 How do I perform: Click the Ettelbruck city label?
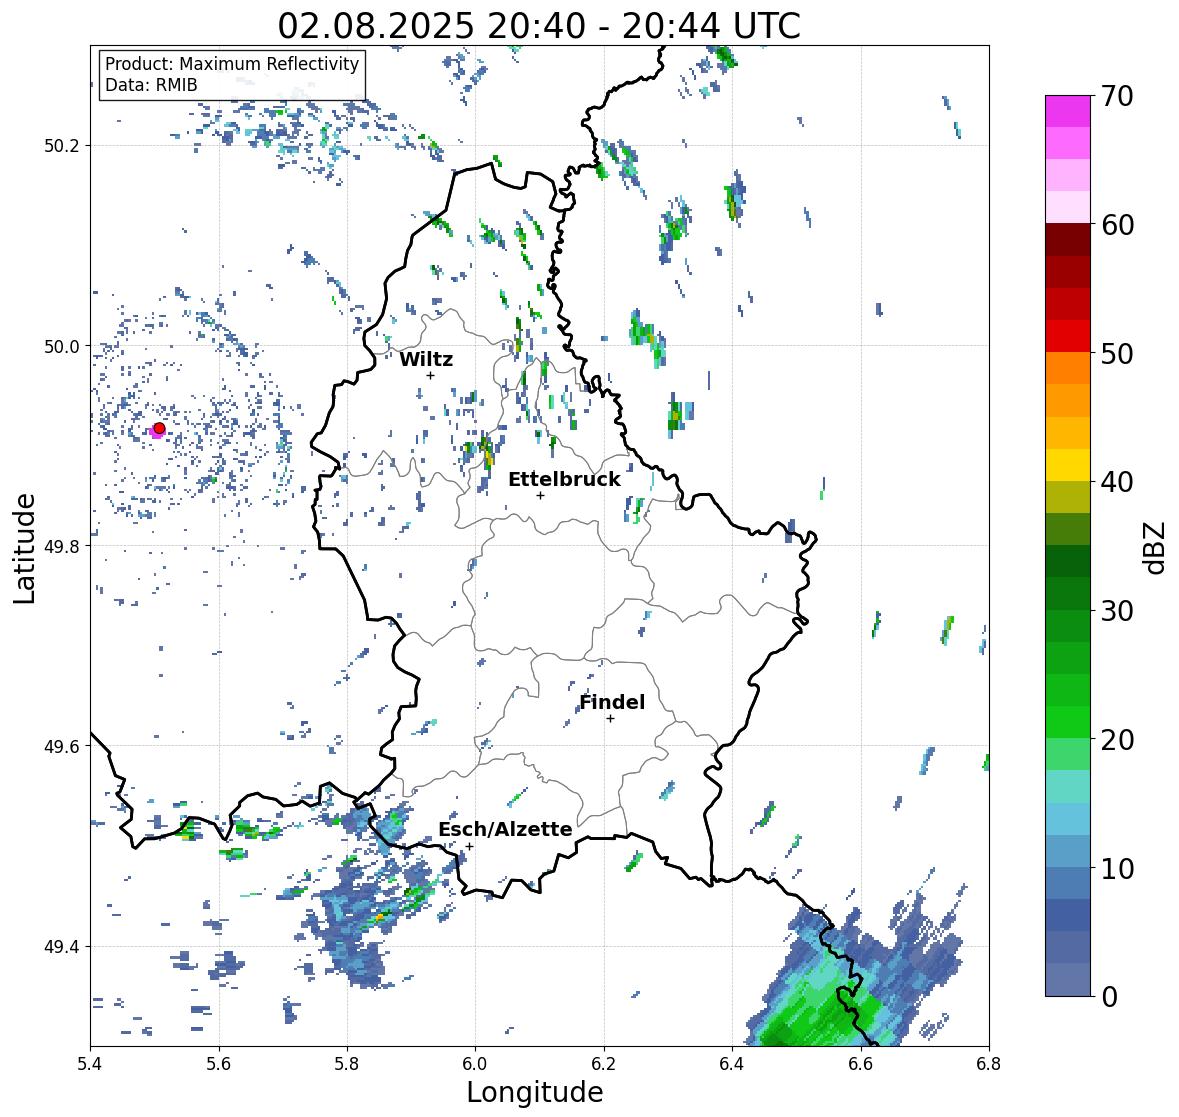[564, 479]
